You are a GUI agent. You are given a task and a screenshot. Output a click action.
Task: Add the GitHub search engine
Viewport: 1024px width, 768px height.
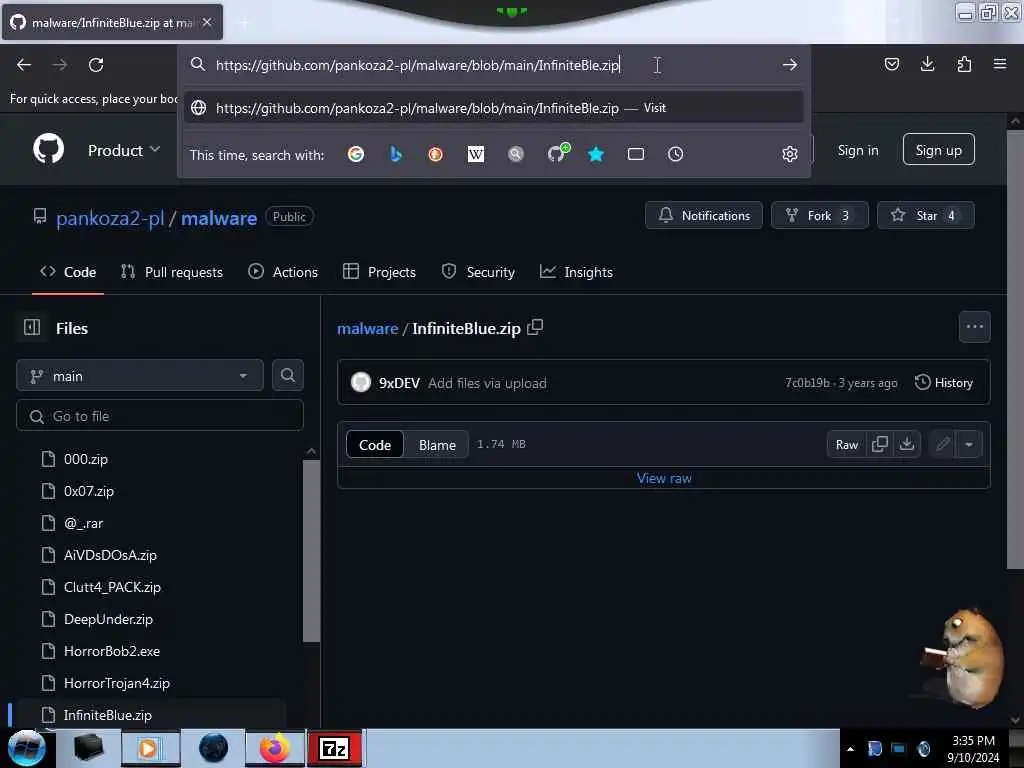557,153
